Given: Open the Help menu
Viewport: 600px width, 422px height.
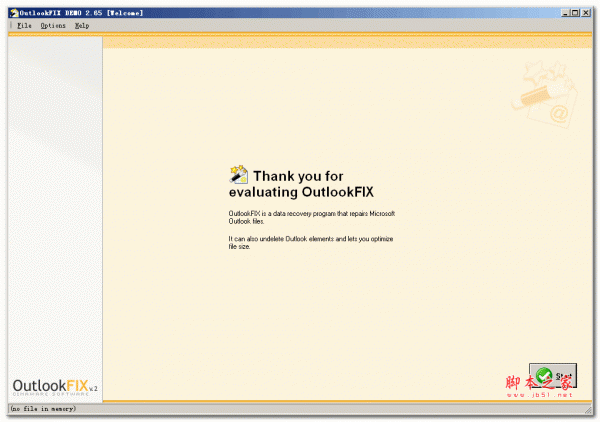Looking at the screenshot, I should (x=82, y=26).
